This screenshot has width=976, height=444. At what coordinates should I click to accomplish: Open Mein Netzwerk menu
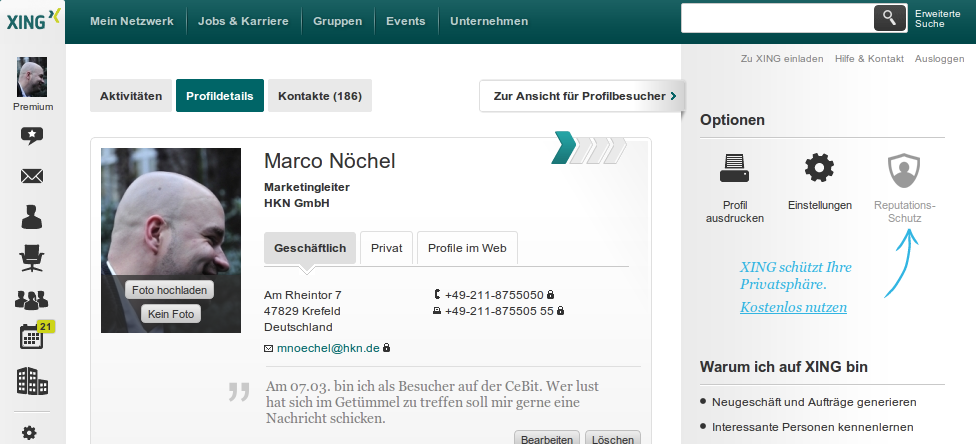point(131,21)
